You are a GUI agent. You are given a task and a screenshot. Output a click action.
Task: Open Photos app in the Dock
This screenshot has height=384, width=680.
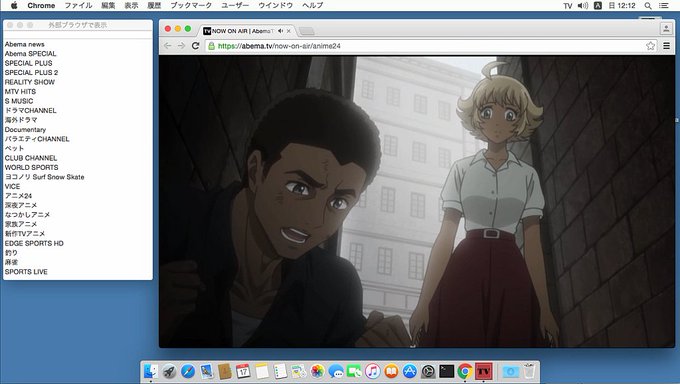[x=317, y=371]
